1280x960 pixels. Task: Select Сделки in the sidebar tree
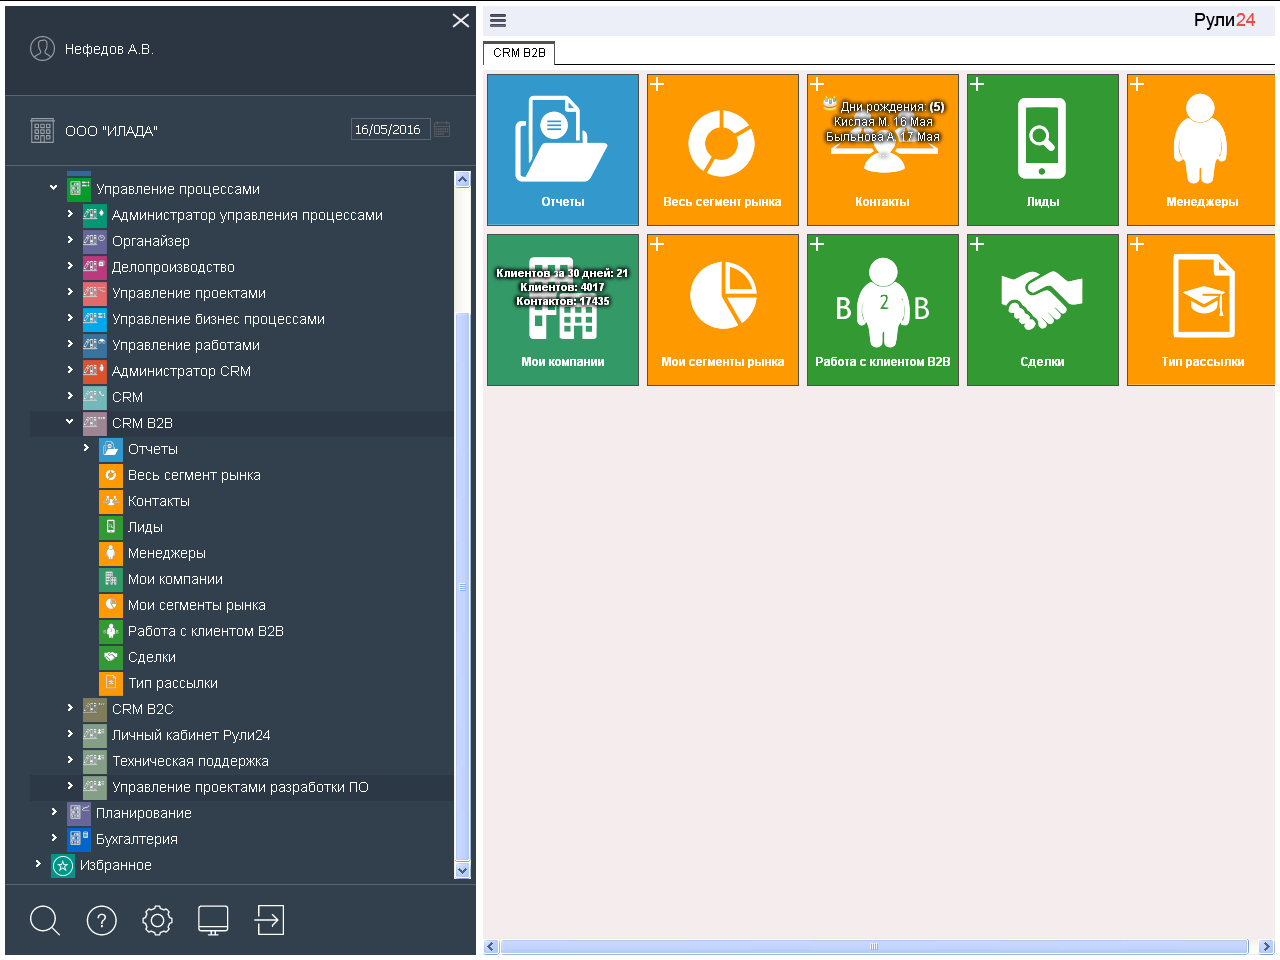(x=152, y=657)
